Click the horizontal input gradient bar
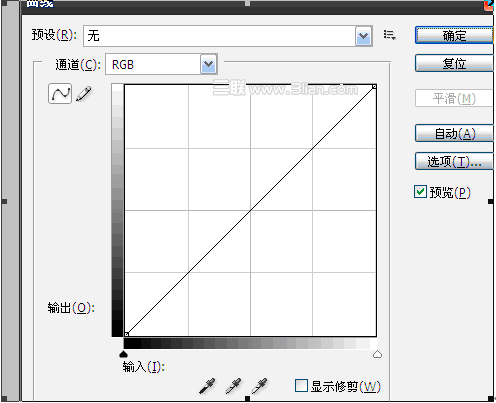 251,343
